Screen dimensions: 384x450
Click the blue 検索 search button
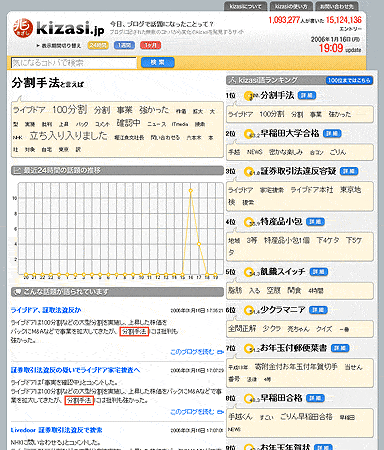tap(158, 62)
